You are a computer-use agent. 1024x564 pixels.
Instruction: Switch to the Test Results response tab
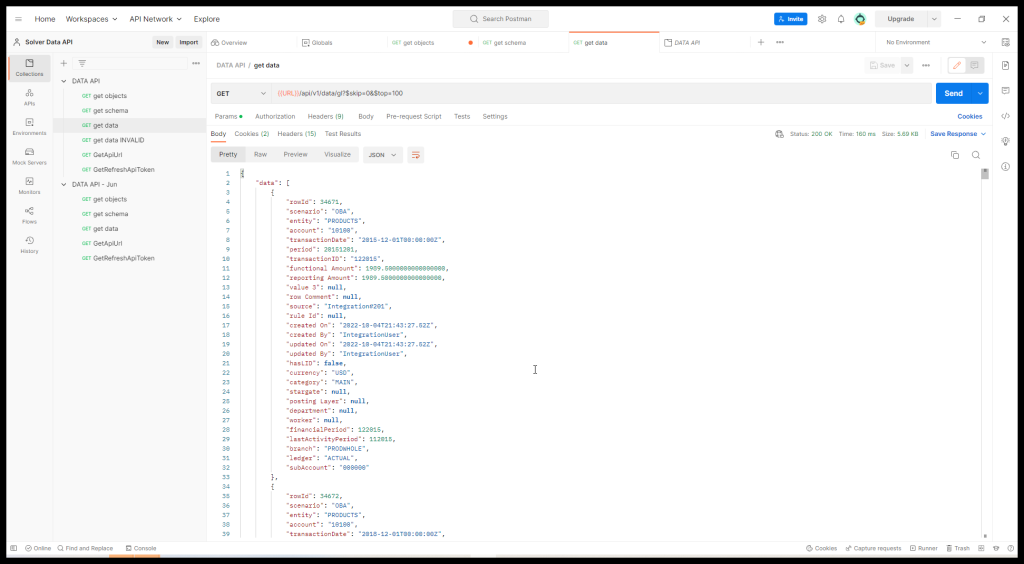[x=342, y=134]
